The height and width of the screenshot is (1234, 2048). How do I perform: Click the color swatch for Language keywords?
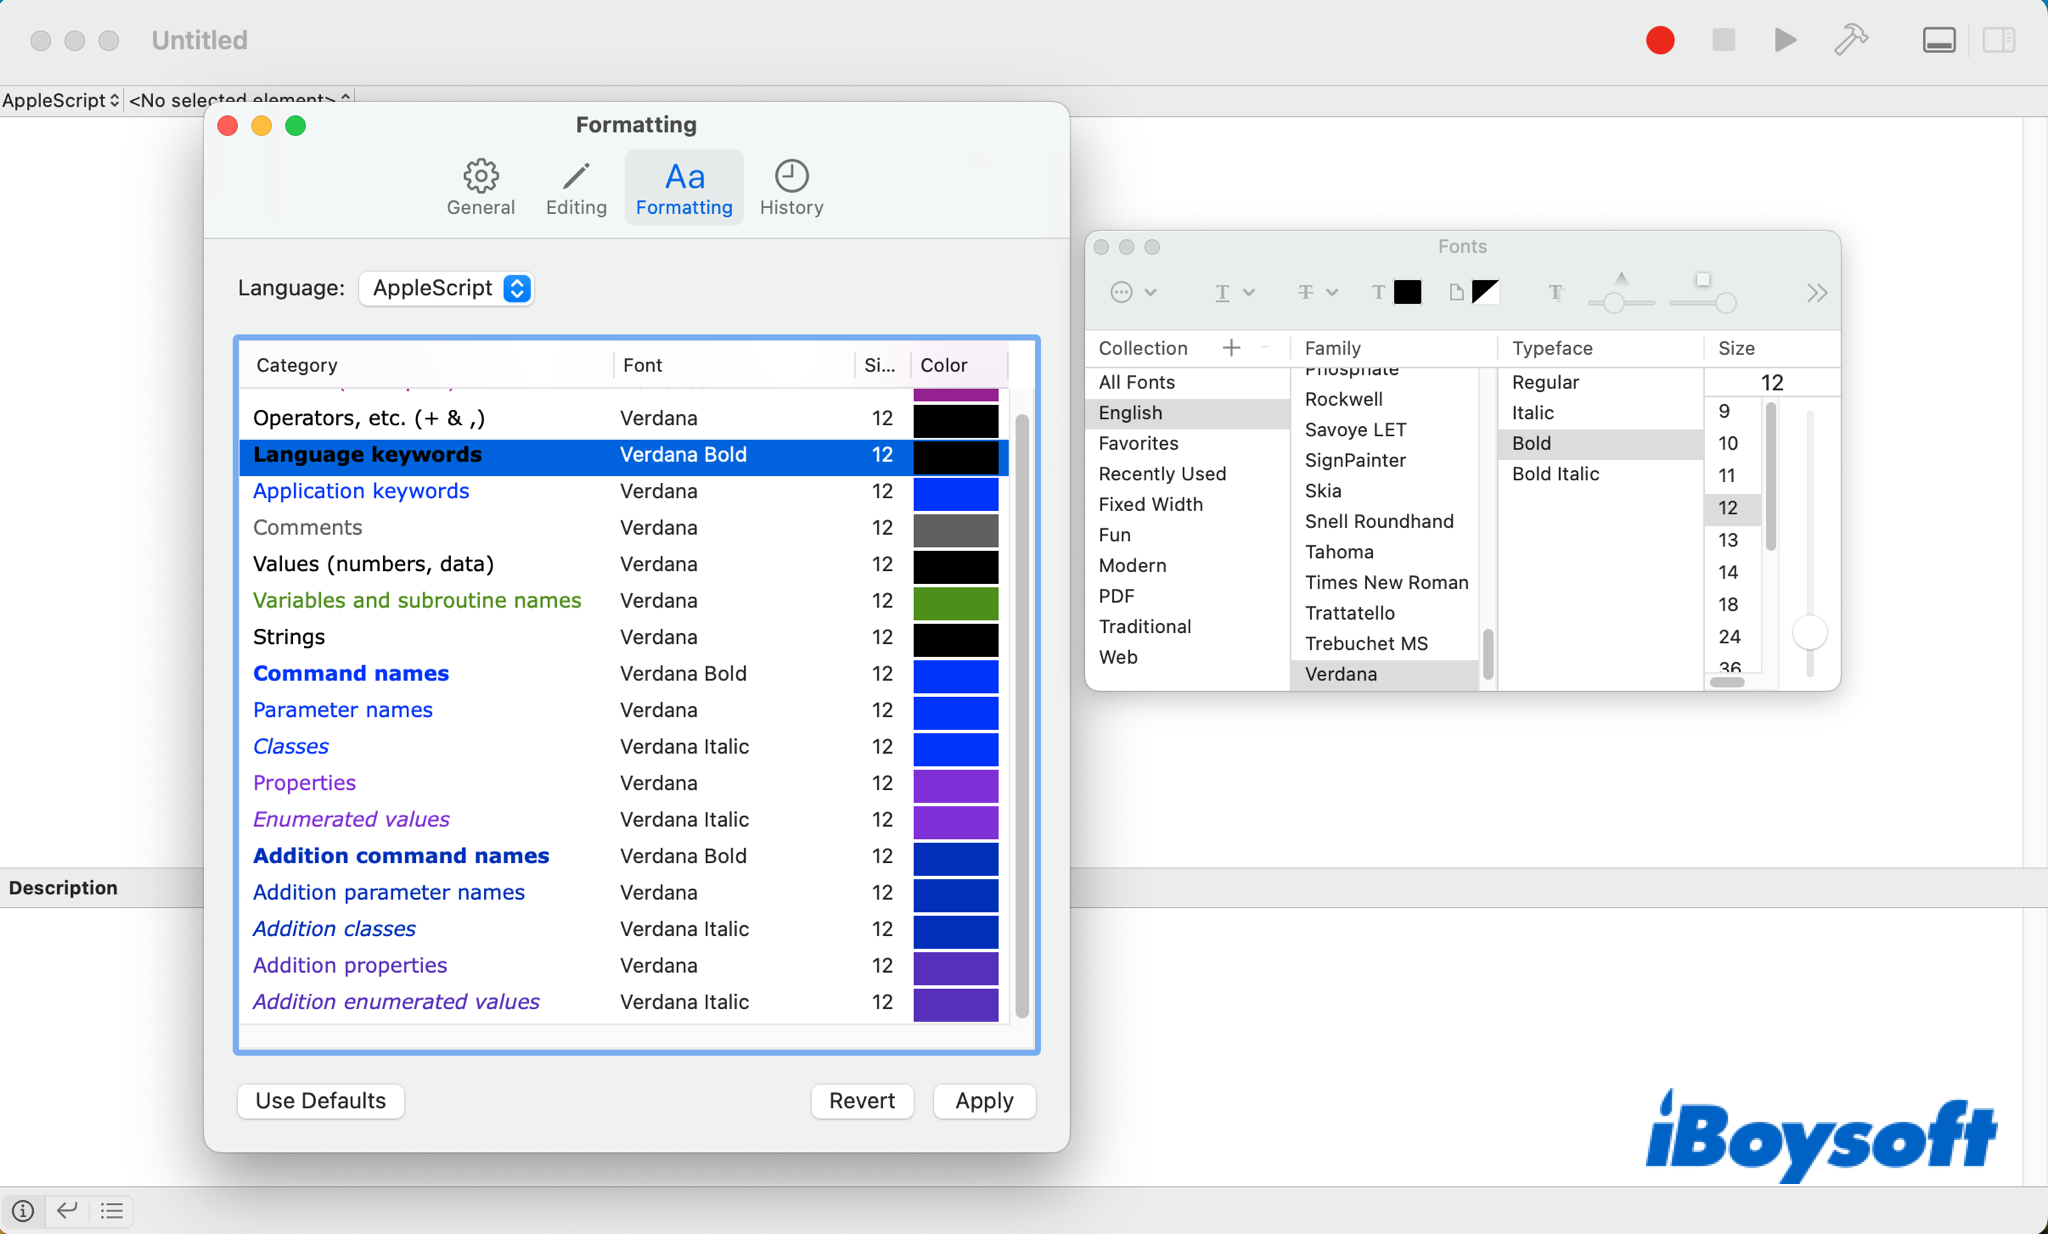pyautogui.click(x=957, y=453)
